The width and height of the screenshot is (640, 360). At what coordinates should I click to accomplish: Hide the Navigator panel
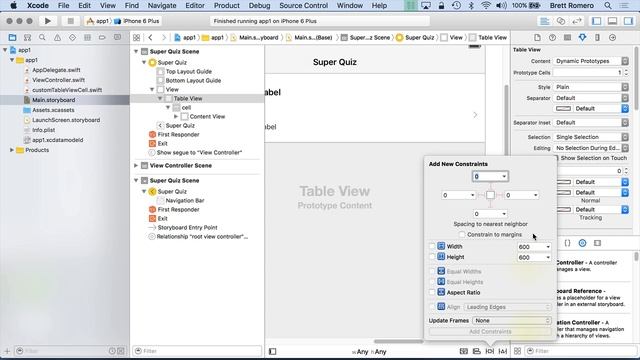pyautogui.click(x=596, y=21)
